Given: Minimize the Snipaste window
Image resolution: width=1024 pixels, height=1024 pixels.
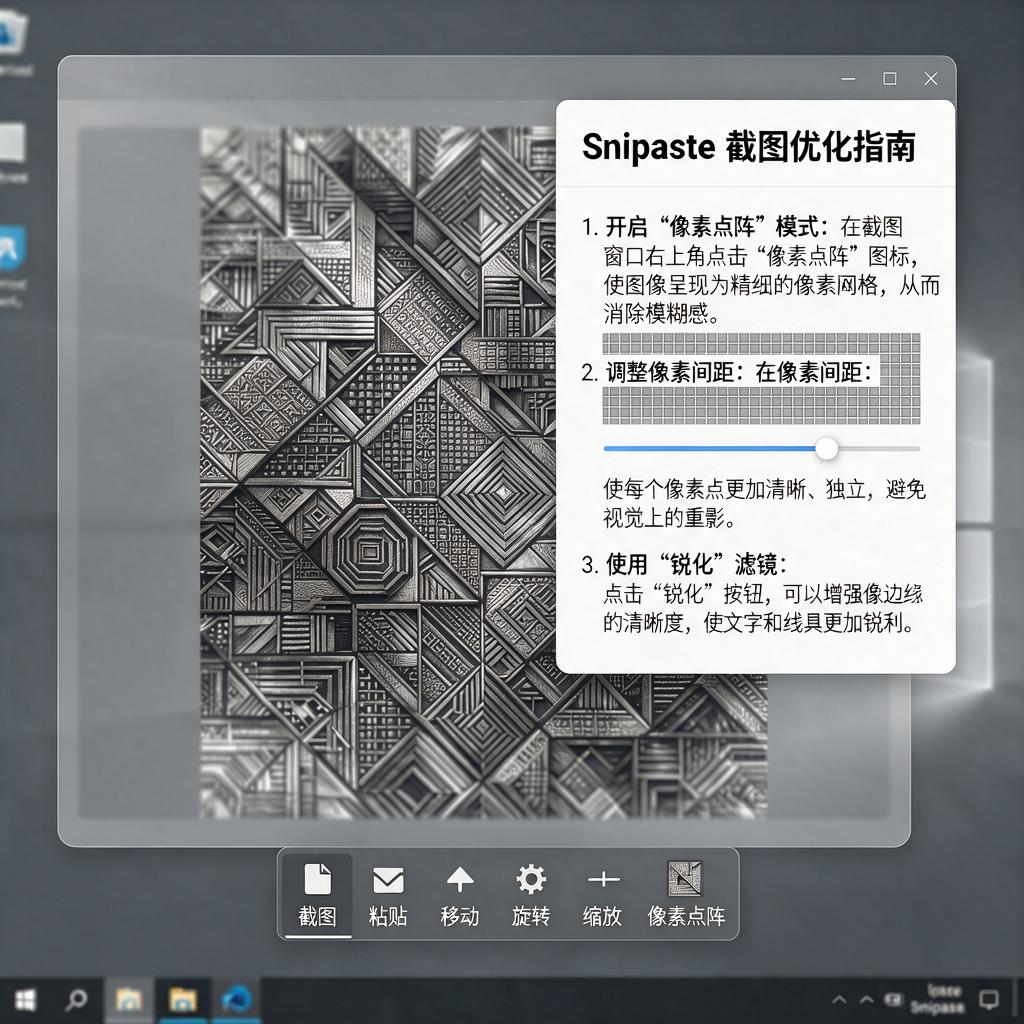Looking at the screenshot, I should click(x=848, y=78).
